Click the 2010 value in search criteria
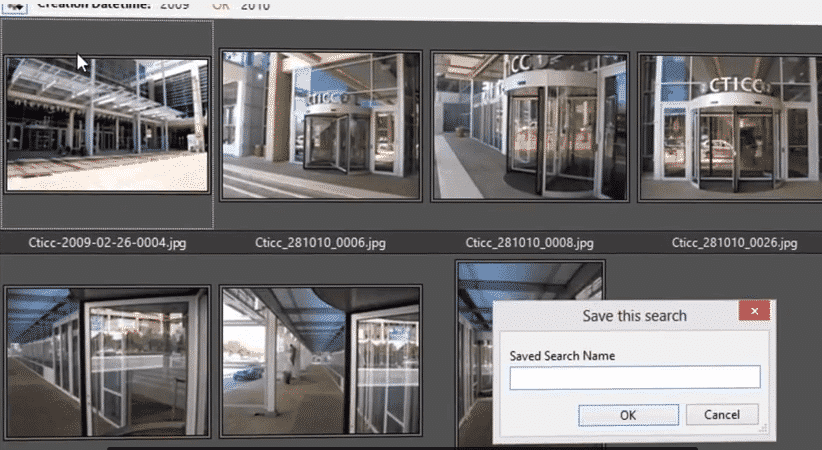This screenshot has height=450, width=822. (x=256, y=6)
